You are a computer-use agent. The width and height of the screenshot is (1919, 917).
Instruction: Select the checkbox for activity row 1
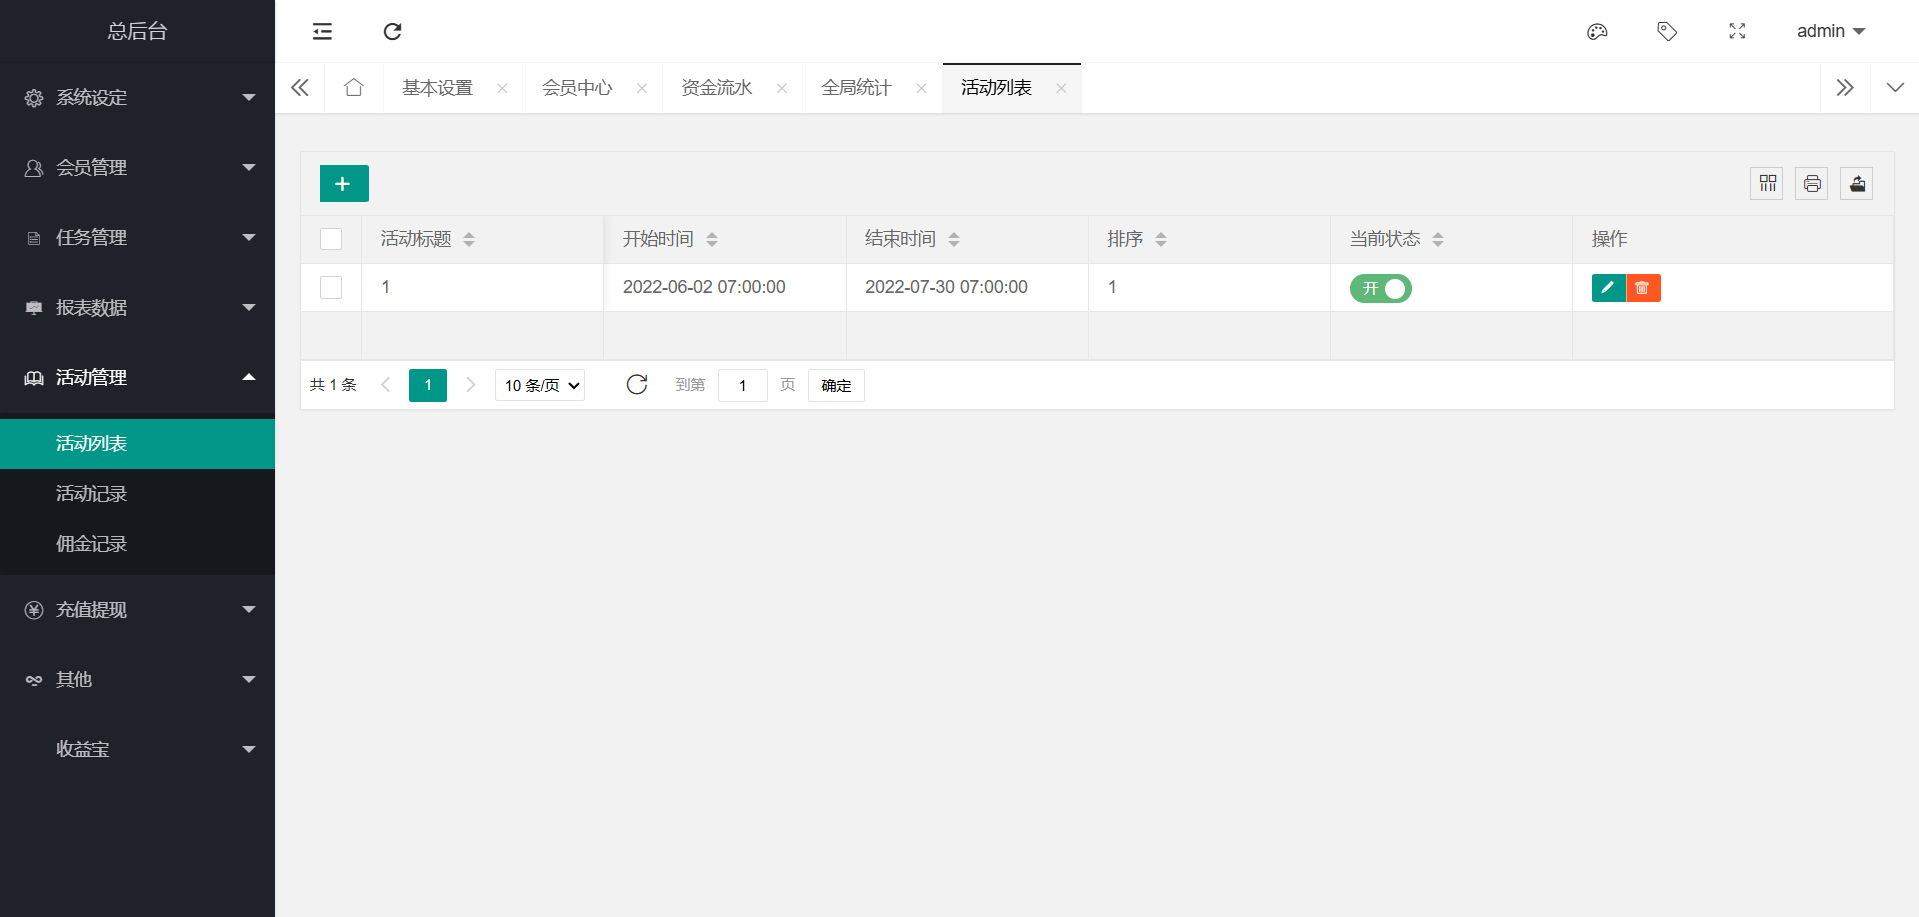click(x=331, y=288)
